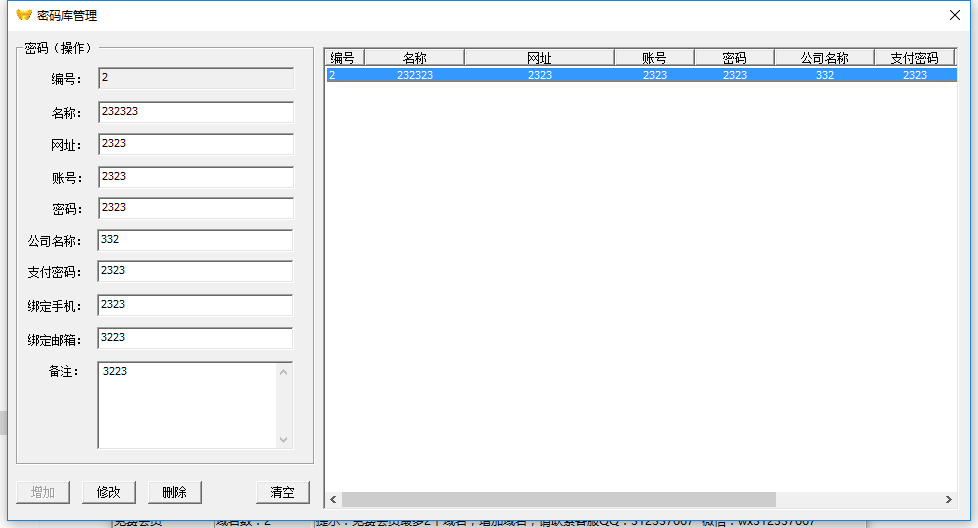The image size is (978, 528).
Task: Focus the 绑定手机 text field
Action: (196, 305)
